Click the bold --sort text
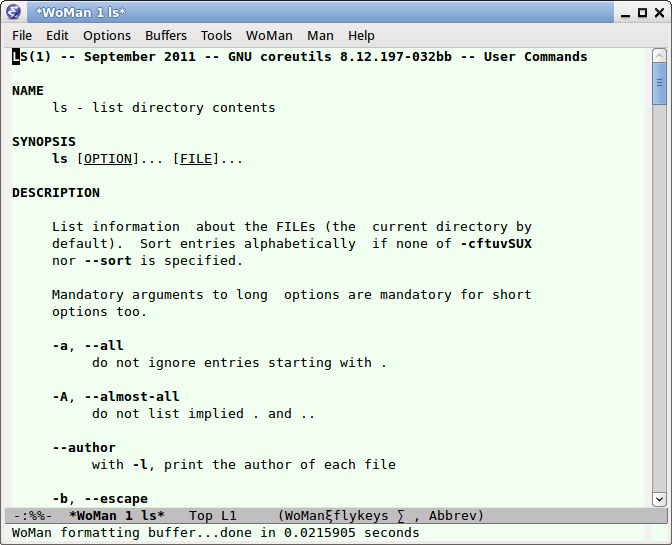672x545 pixels. point(108,261)
